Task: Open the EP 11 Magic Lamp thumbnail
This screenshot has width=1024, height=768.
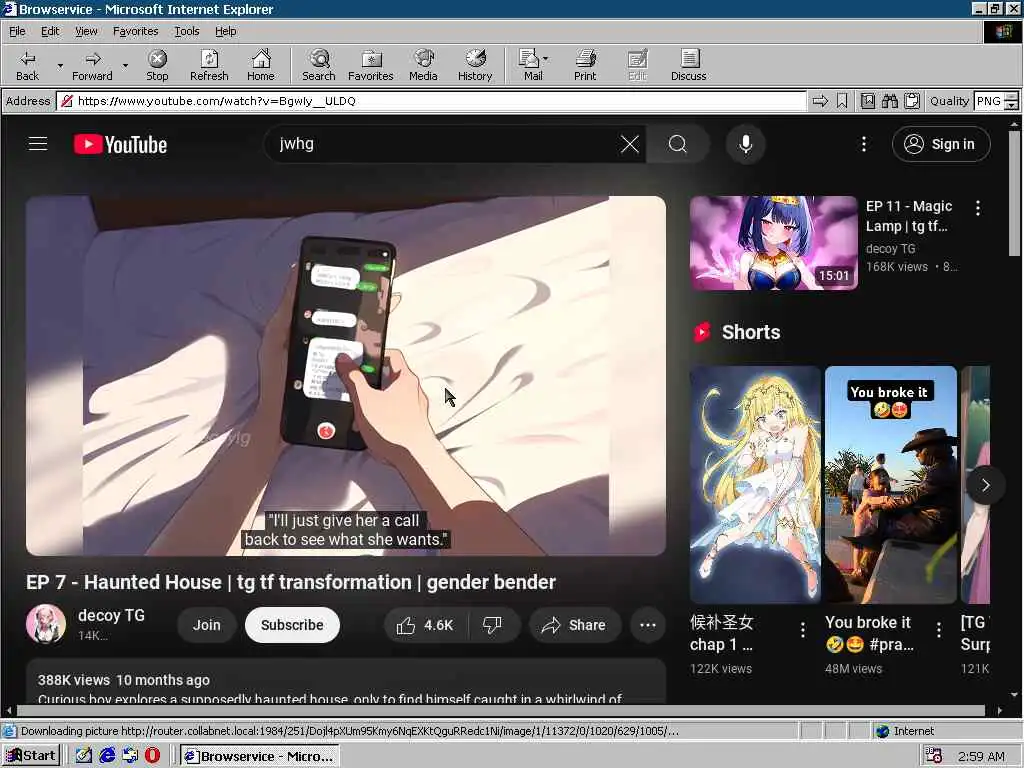Action: (x=774, y=243)
